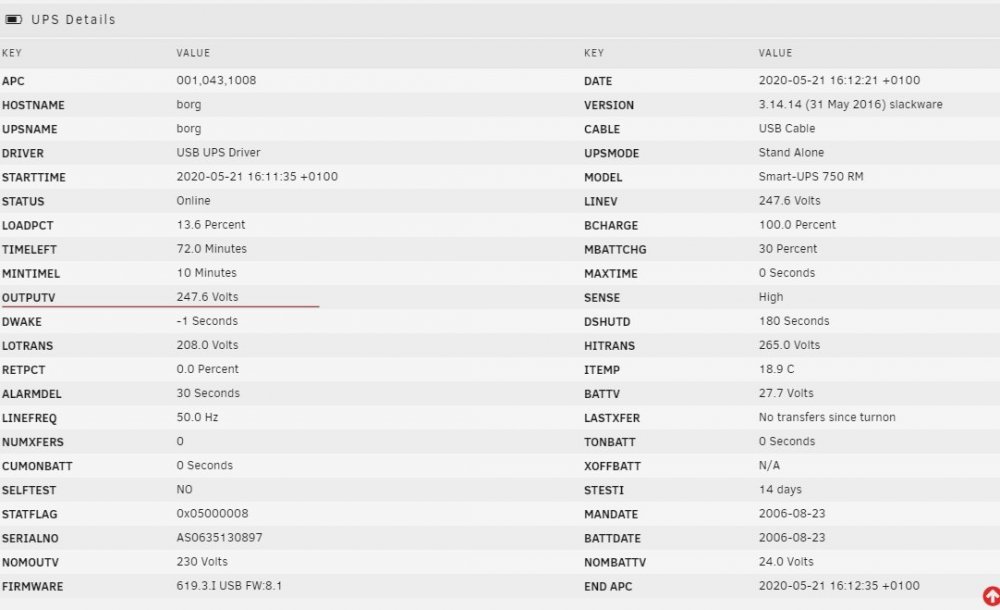The image size is (1000, 610).
Task: Select the ITEMP value 18.9 C
Action: [776, 369]
